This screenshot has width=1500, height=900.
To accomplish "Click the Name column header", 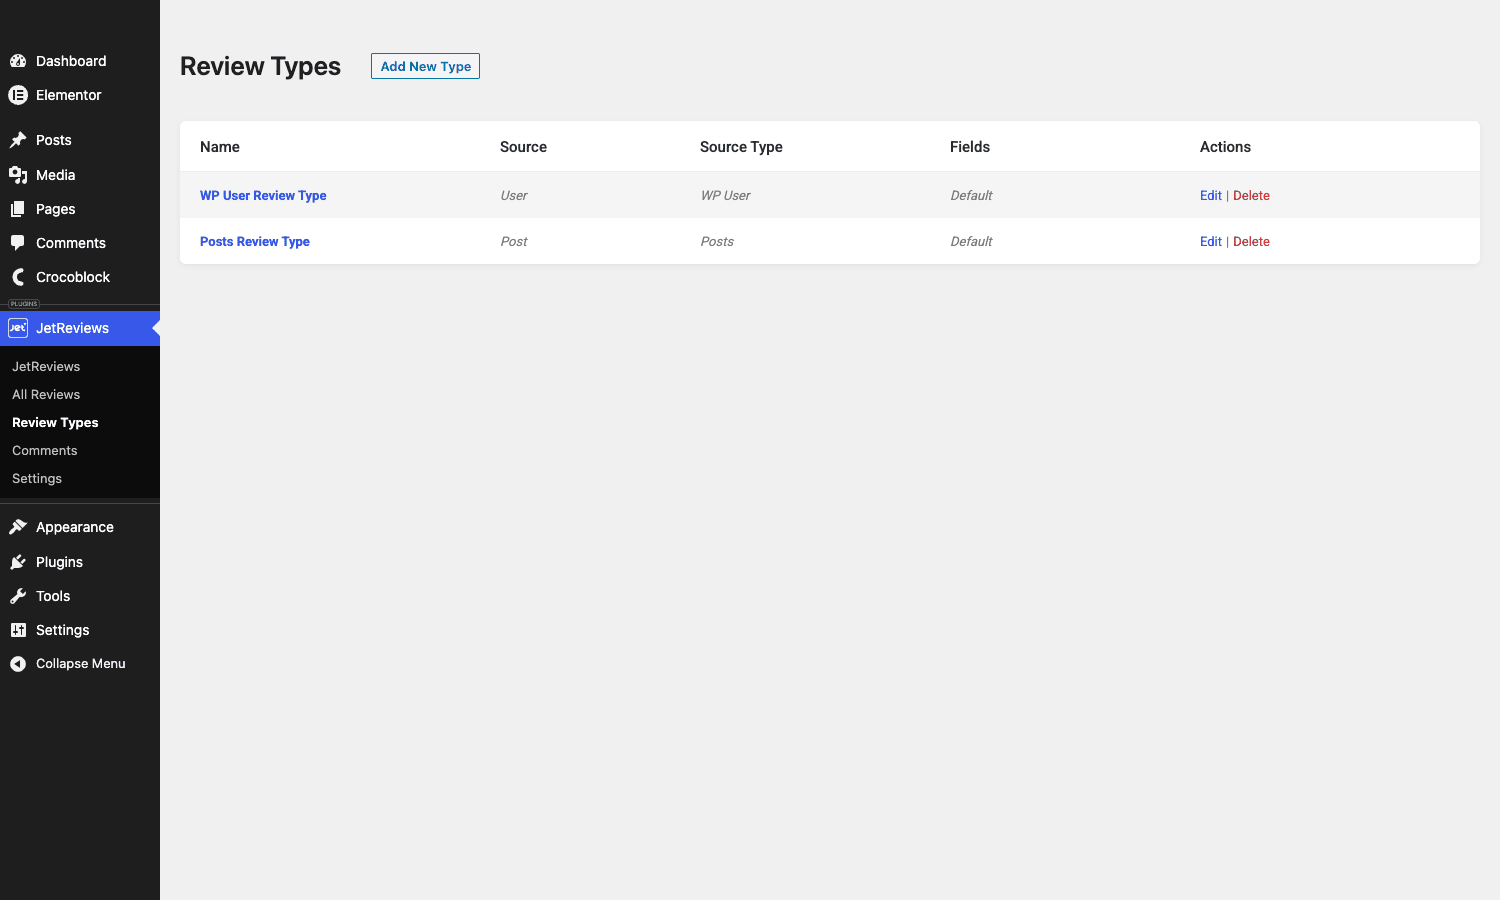I will click(x=220, y=147).
